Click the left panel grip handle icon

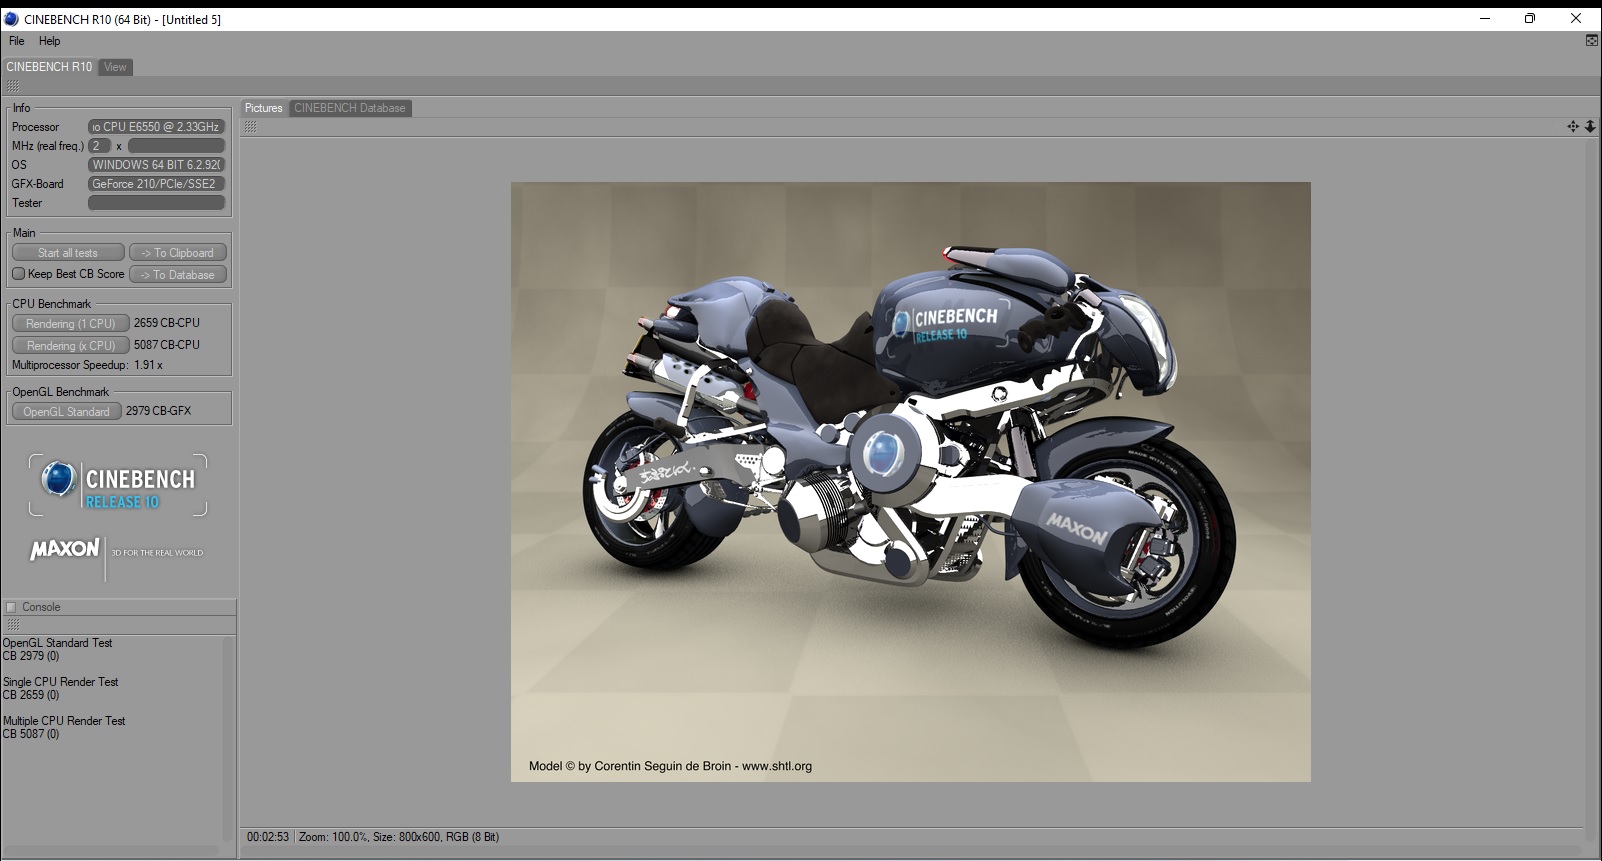(13, 87)
